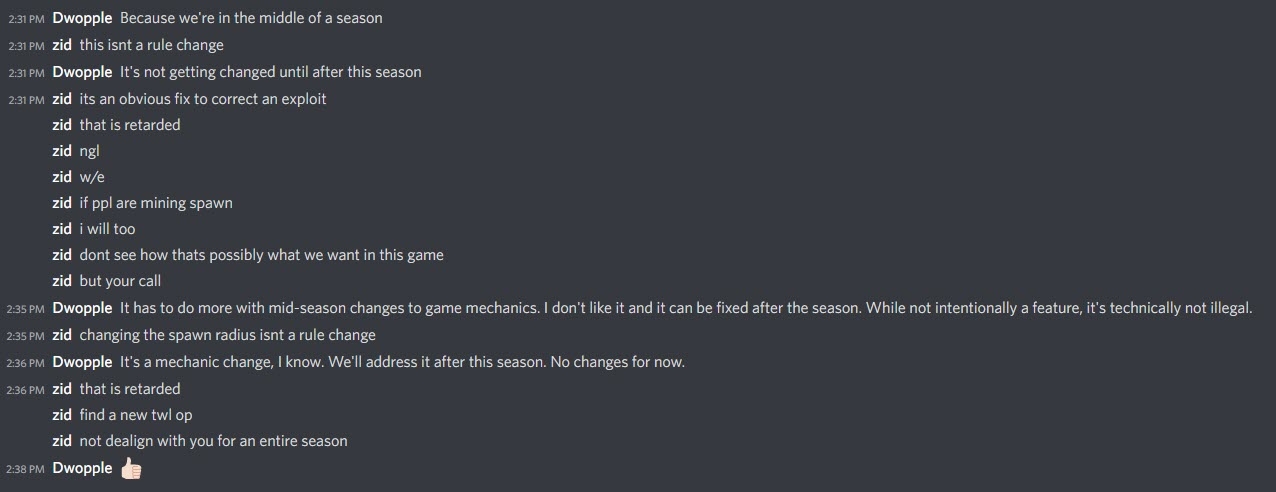Open Dwopple's profile beside "It's a mechanic change"
This screenshot has width=1276, height=492.
tap(82, 362)
